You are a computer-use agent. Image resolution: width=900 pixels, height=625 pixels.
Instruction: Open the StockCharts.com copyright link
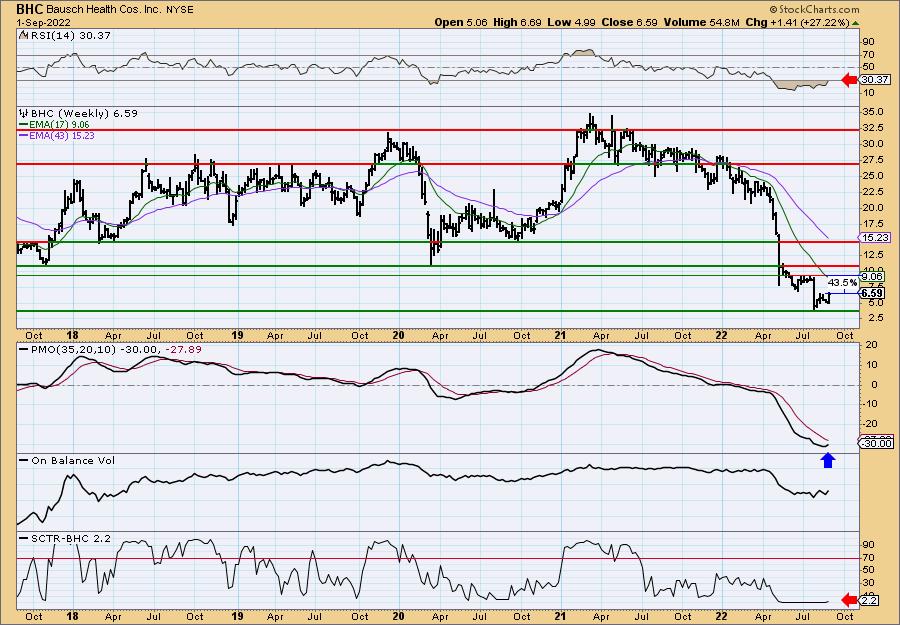click(x=814, y=9)
